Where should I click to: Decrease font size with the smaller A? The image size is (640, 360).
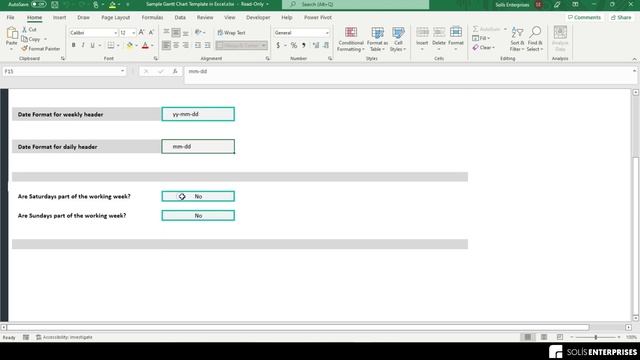pos(151,32)
